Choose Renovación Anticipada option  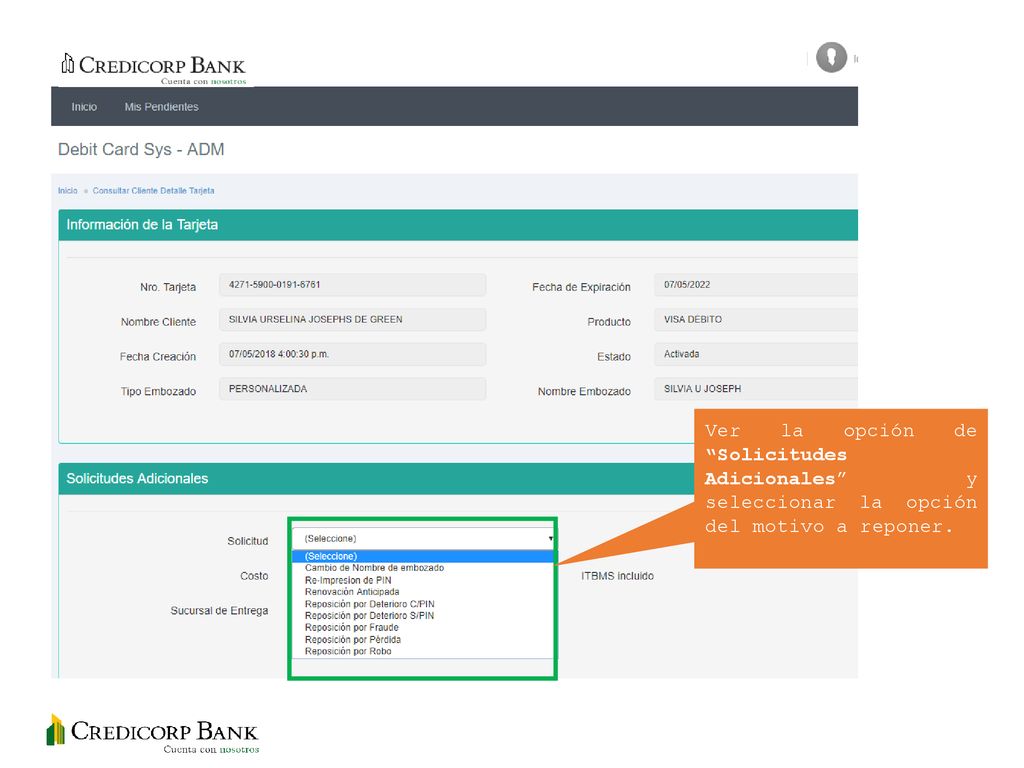(x=352, y=592)
